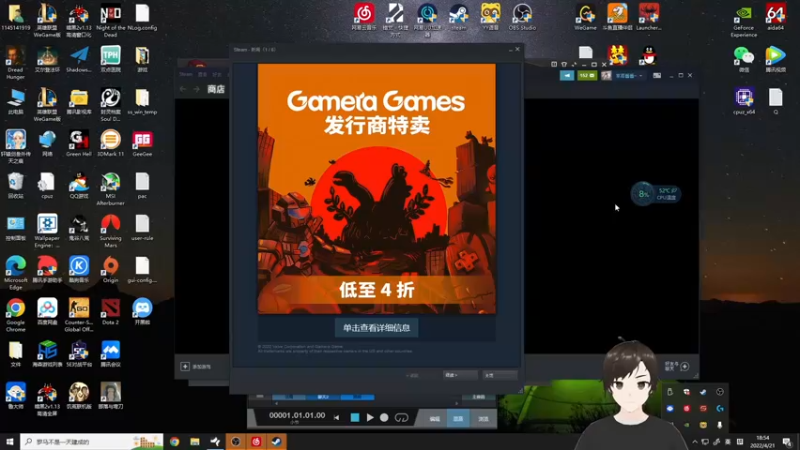Go forward with Steam's right arrow button

[196, 89]
